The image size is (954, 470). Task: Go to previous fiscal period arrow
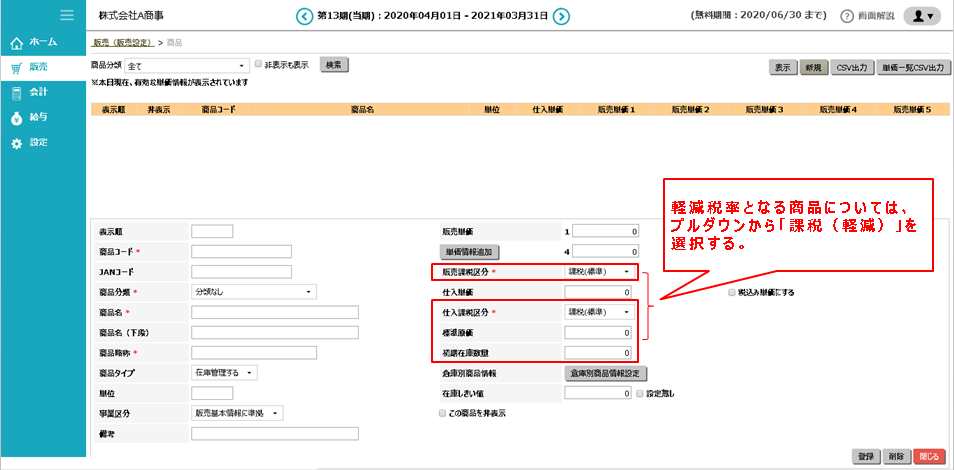[x=304, y=16]
